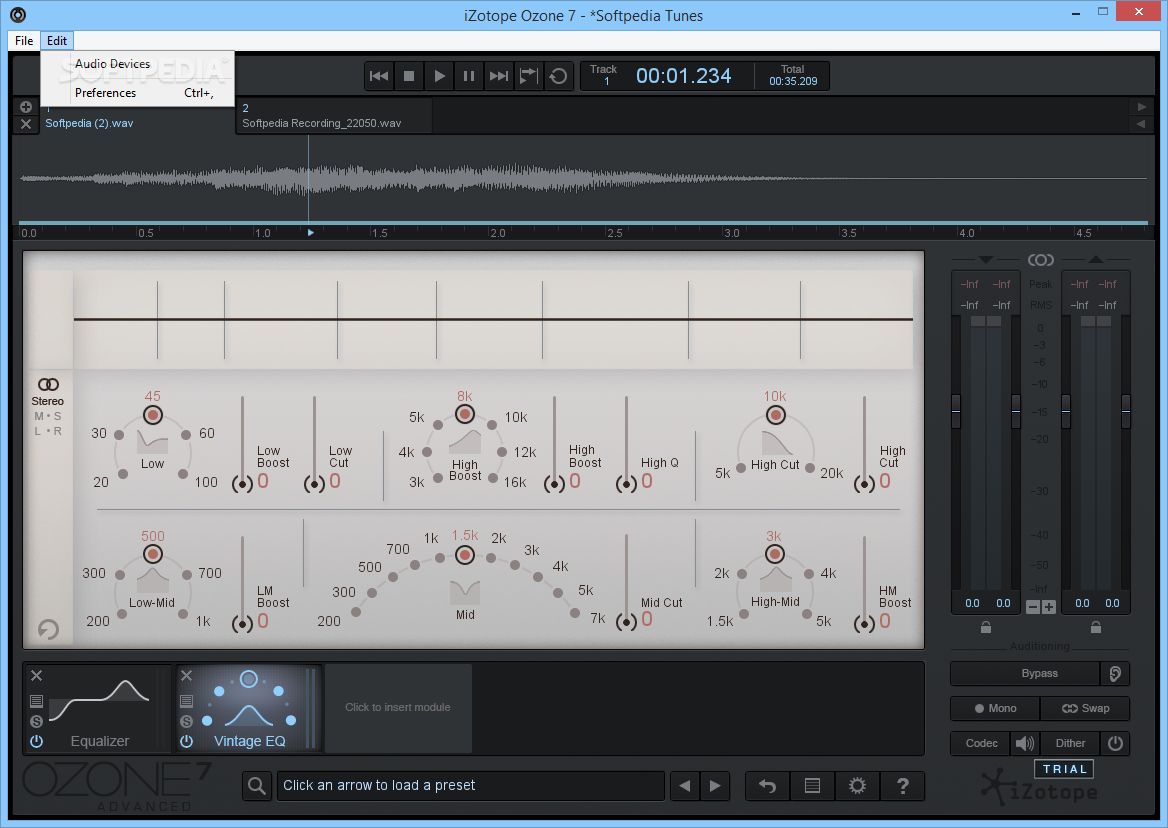This screenshot has height=828, width=1168.
Task: Click the Mid Cut slider handle
Action: click(626, 623)
